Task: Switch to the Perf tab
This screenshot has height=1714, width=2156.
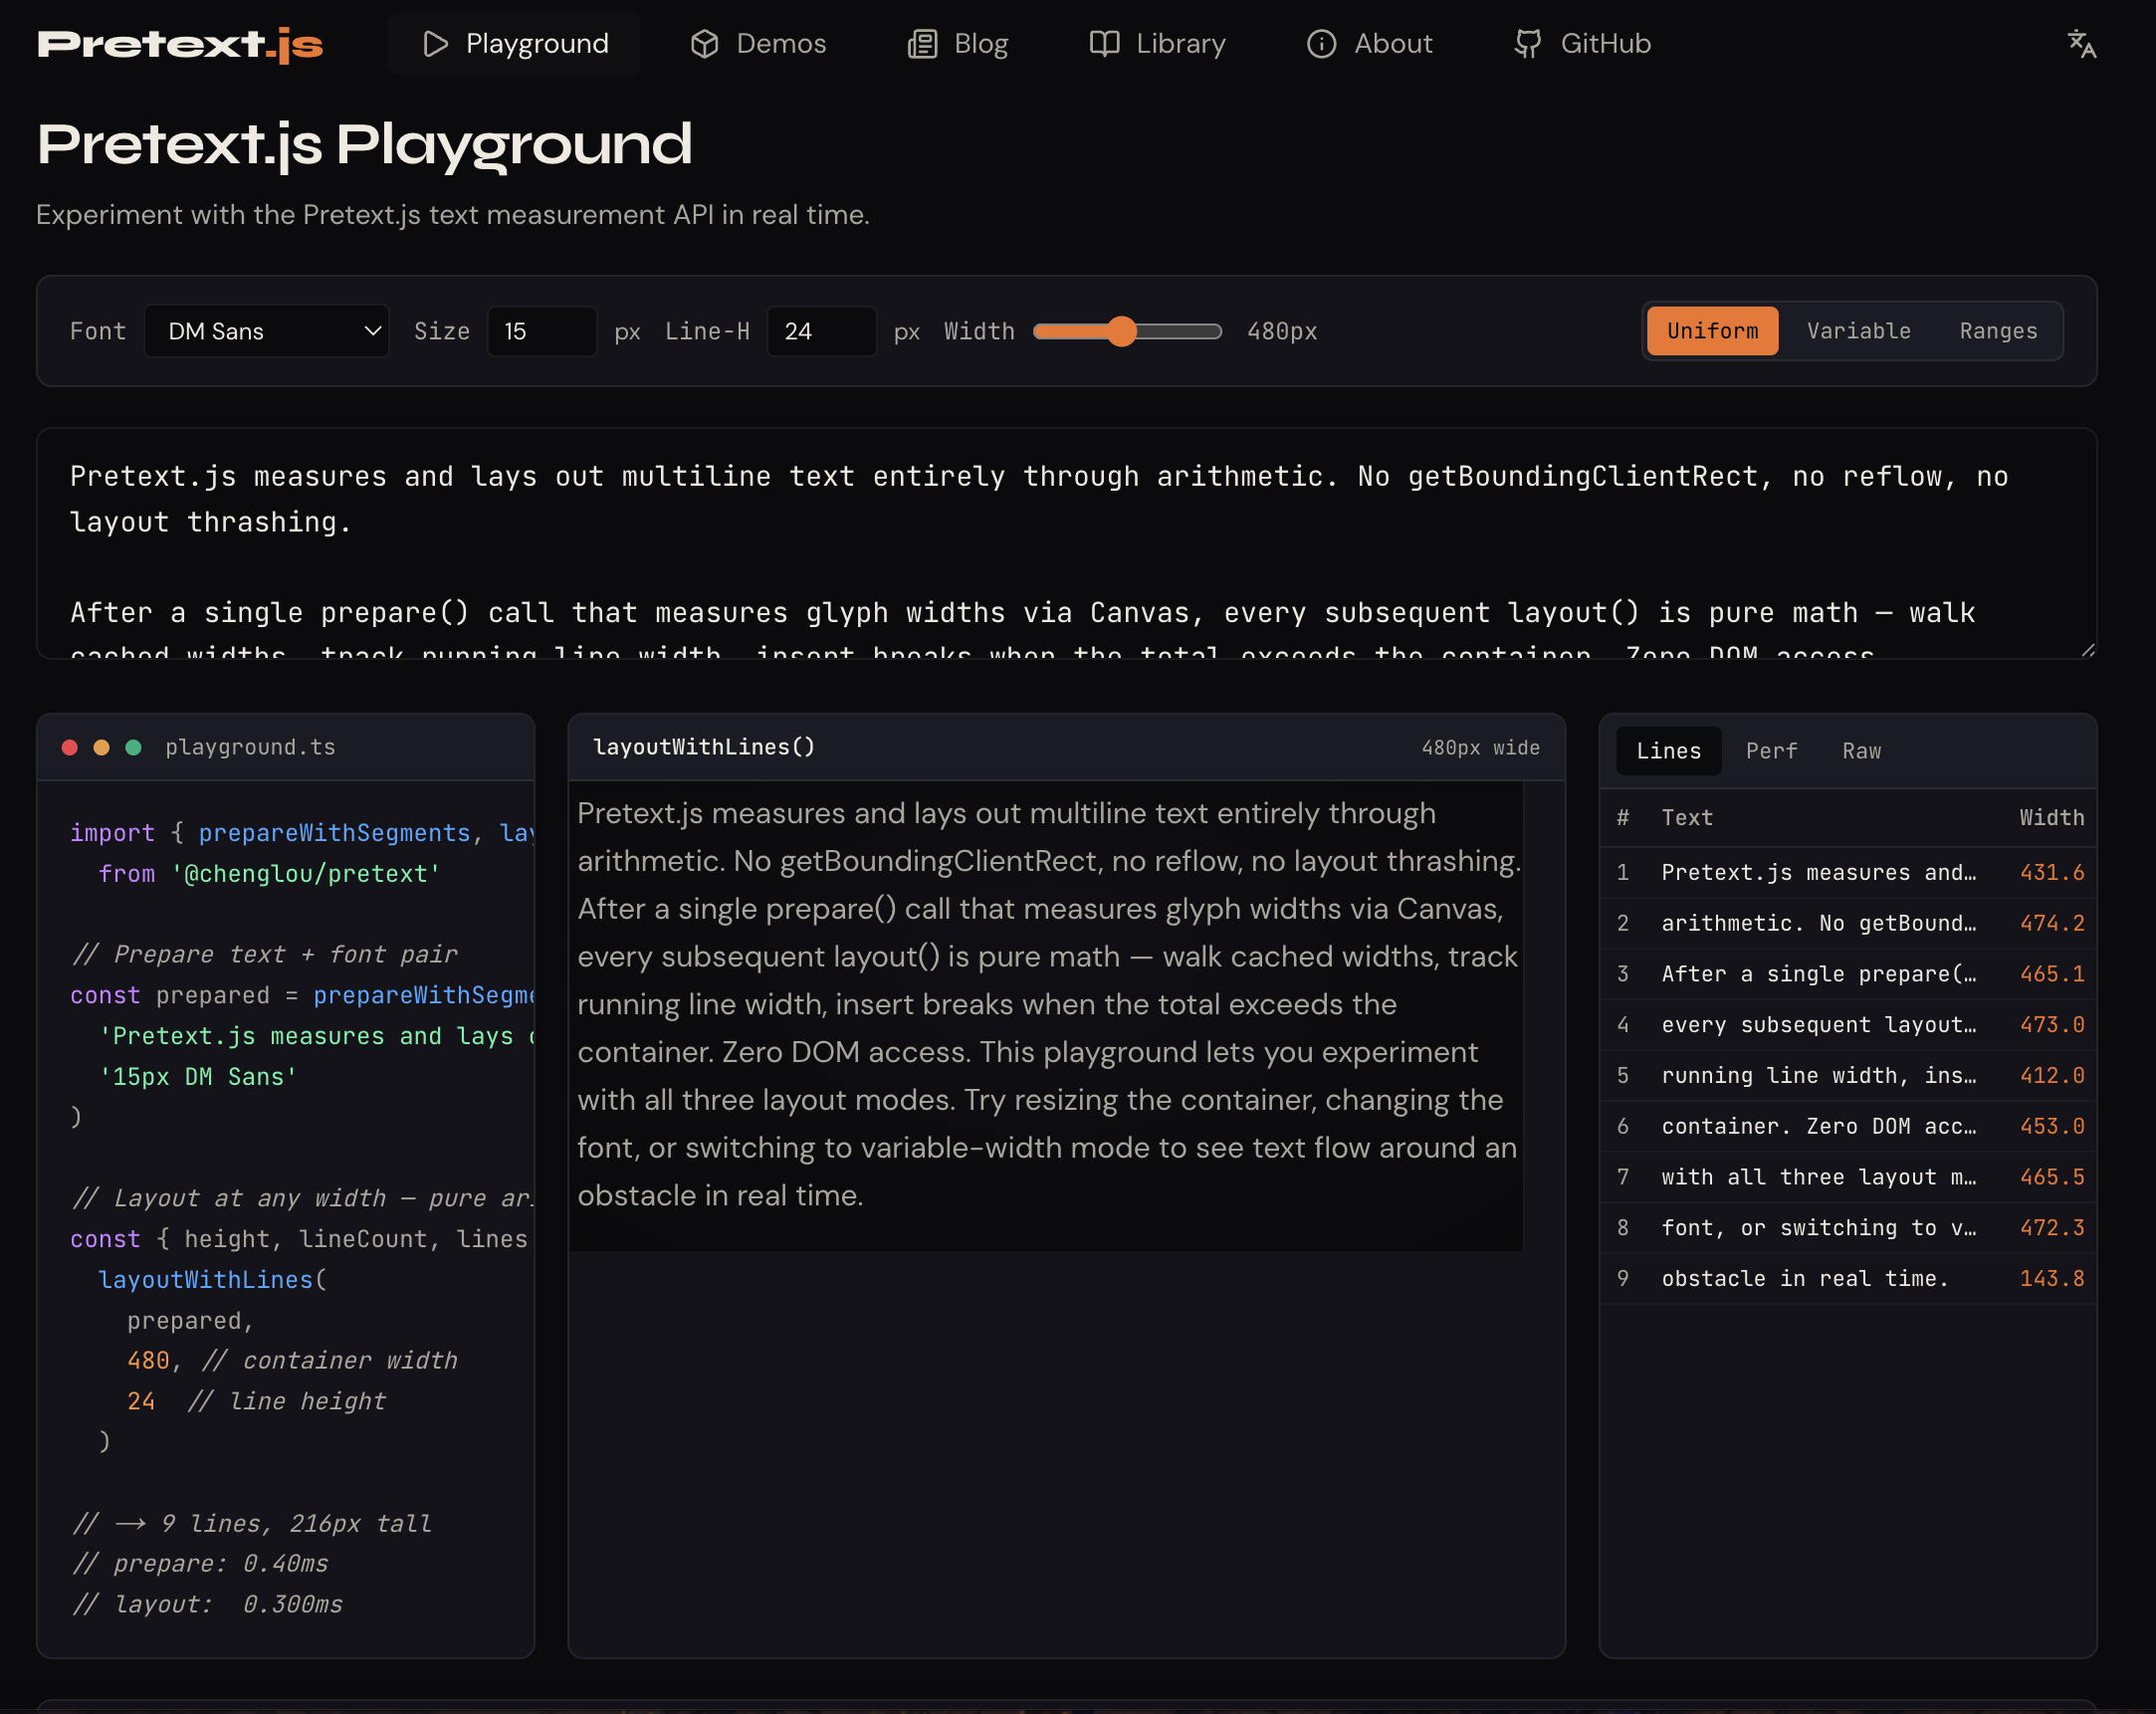Action: (x=1771, y=751)
